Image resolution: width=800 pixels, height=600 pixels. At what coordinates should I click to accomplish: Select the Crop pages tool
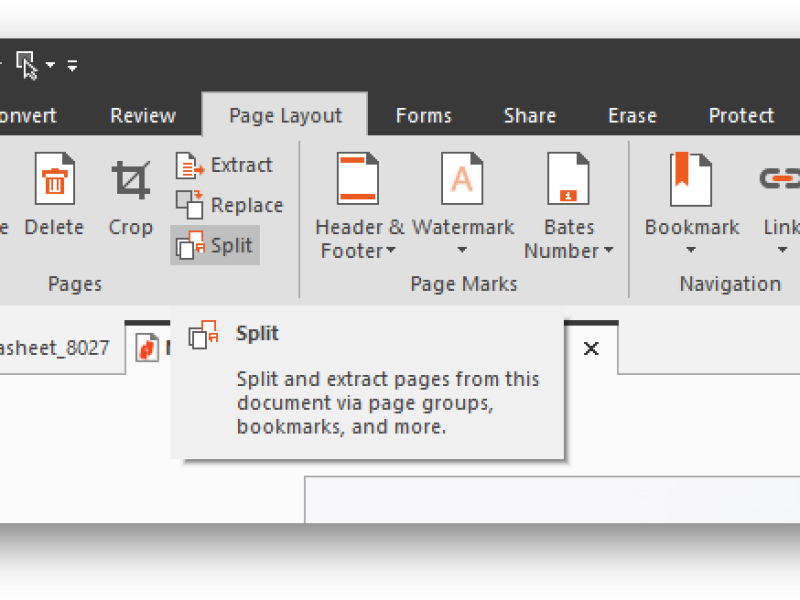(130, 180)
